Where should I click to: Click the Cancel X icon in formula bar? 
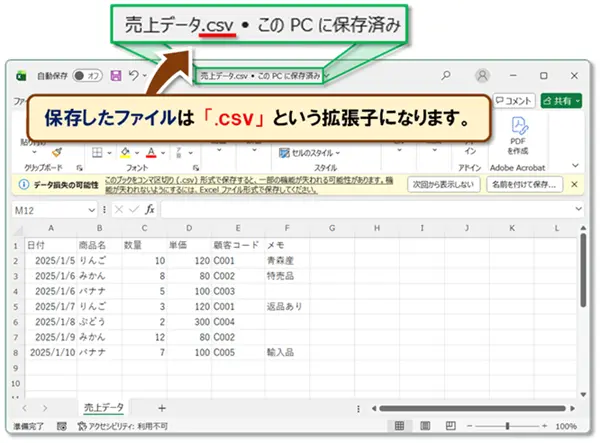119,210
